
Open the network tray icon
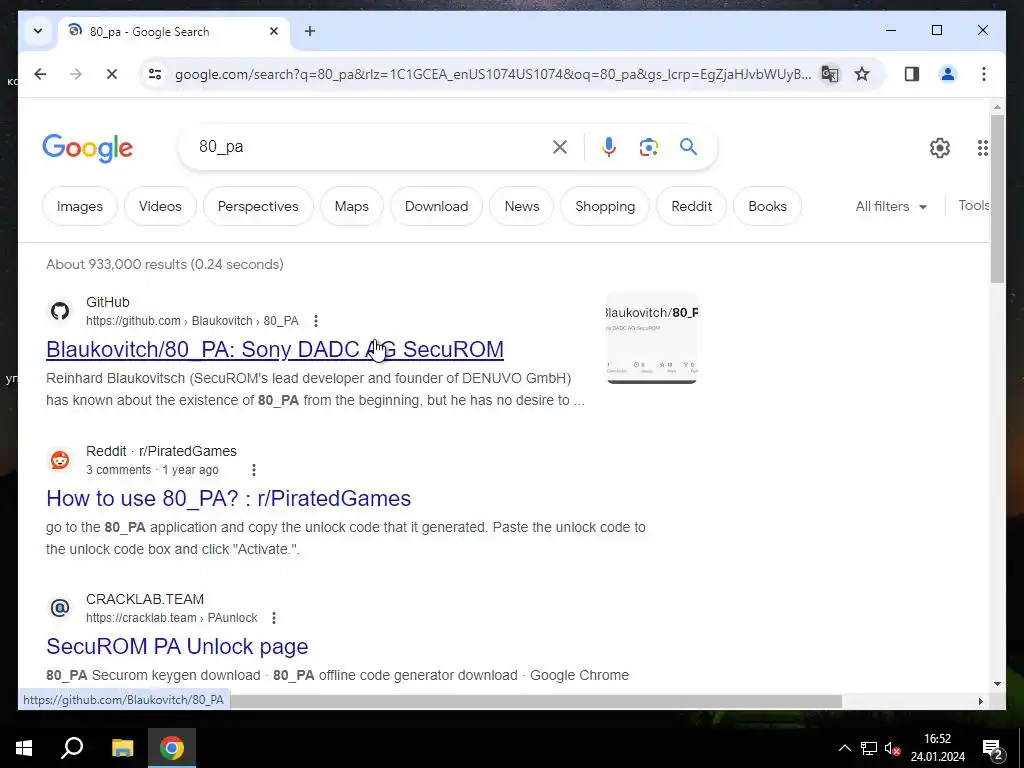pos(869,748)
